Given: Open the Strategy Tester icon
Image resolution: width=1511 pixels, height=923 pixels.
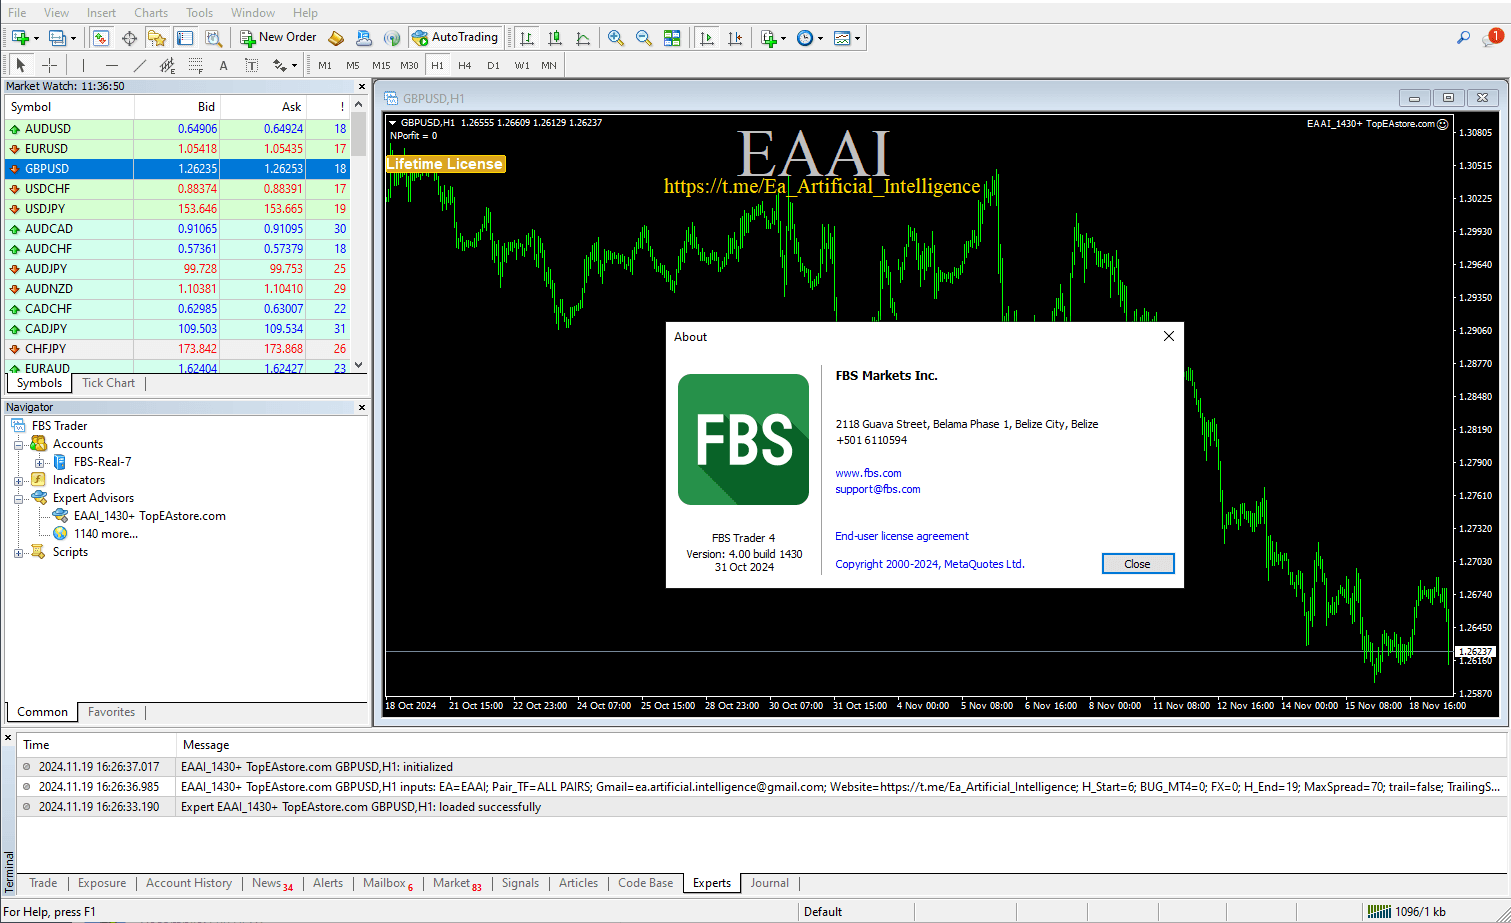Looking at the screenshot, I should coord(213,38).
